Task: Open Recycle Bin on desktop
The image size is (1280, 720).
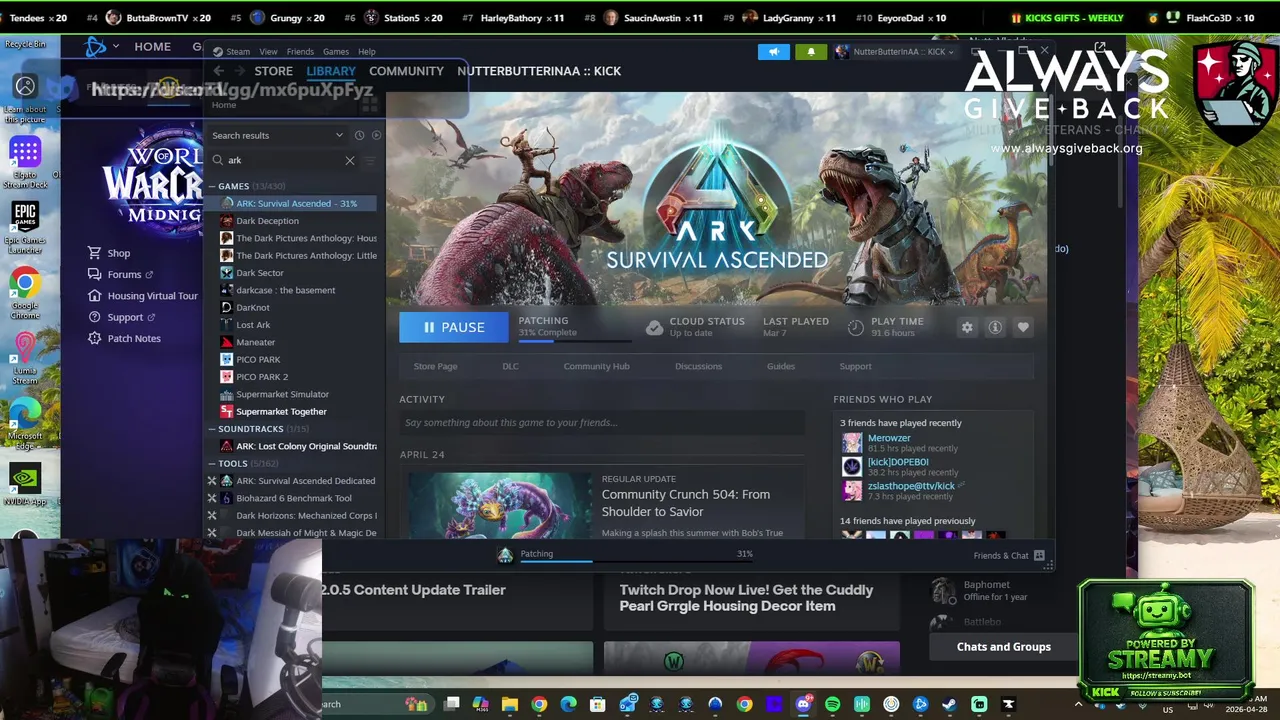Action: pos(25,44)
